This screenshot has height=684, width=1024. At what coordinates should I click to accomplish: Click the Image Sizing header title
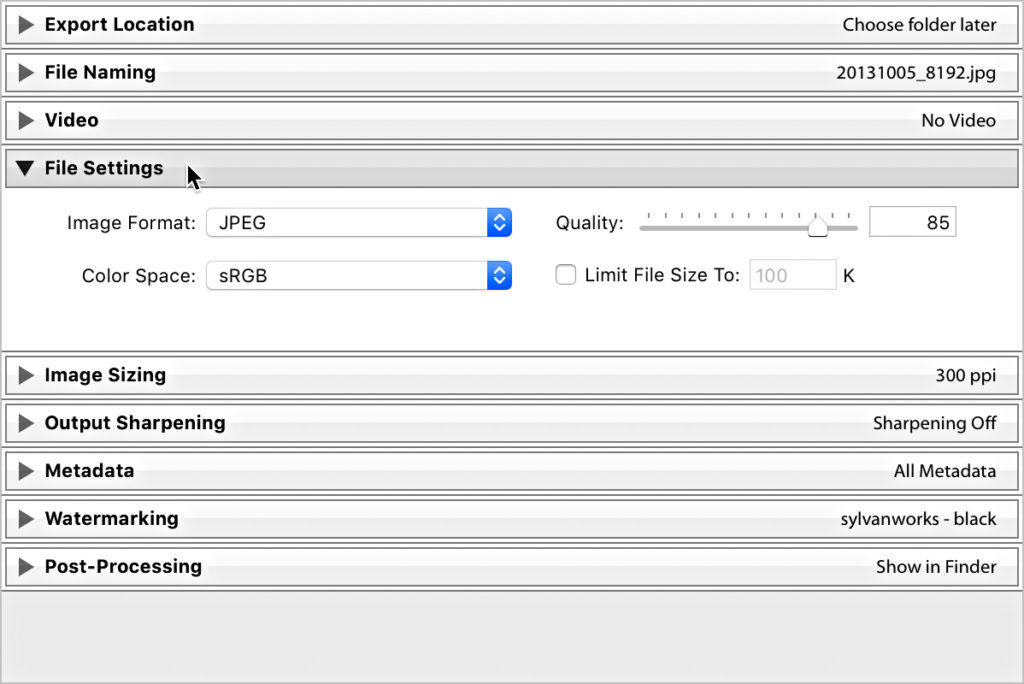[x=105, y=375]
